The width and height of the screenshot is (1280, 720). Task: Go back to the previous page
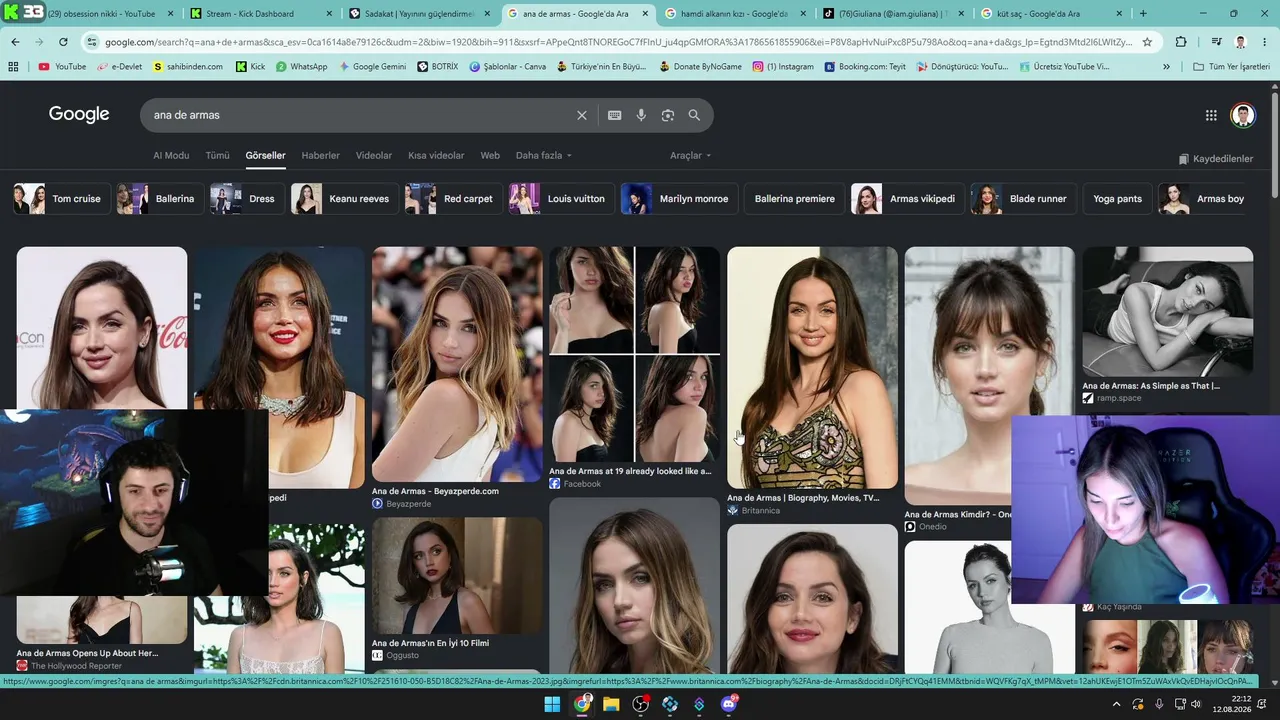coord(15,42)
